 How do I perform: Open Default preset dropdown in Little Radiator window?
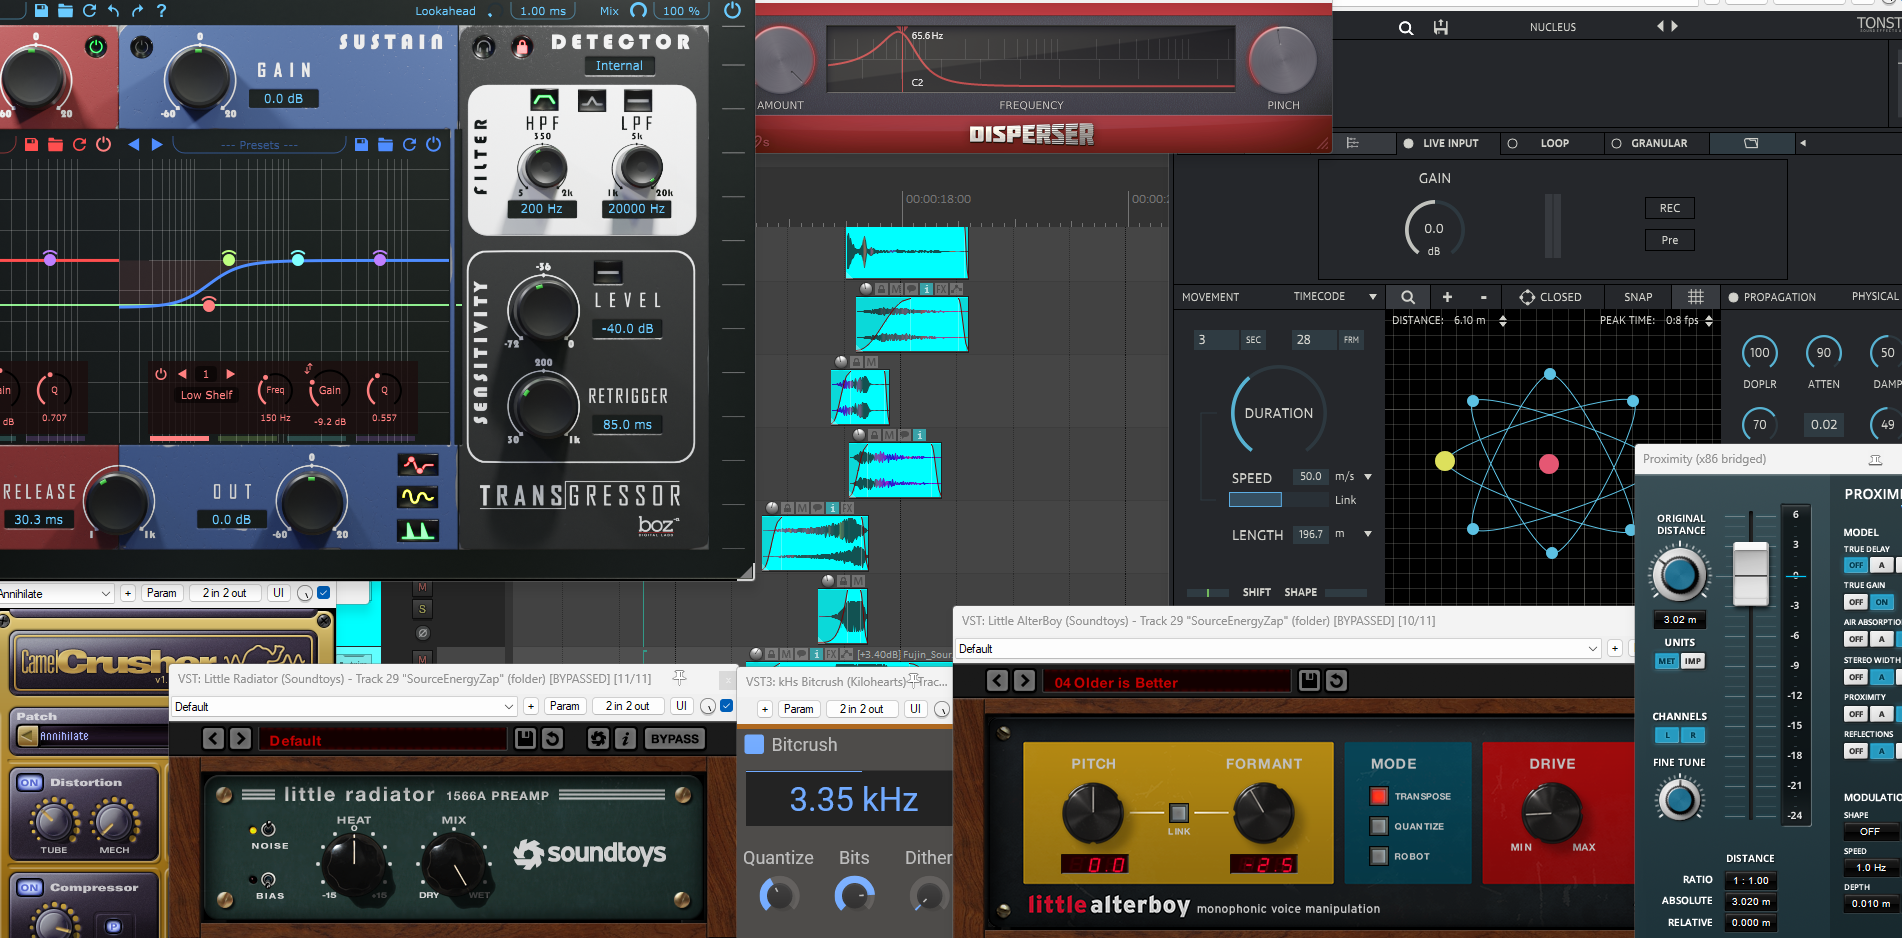point(344,707)
